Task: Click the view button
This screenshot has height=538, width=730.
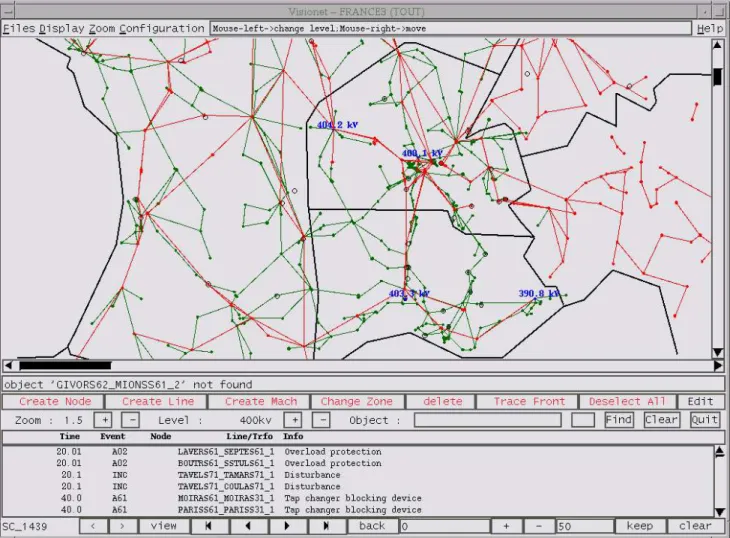Action: (164, 526)
